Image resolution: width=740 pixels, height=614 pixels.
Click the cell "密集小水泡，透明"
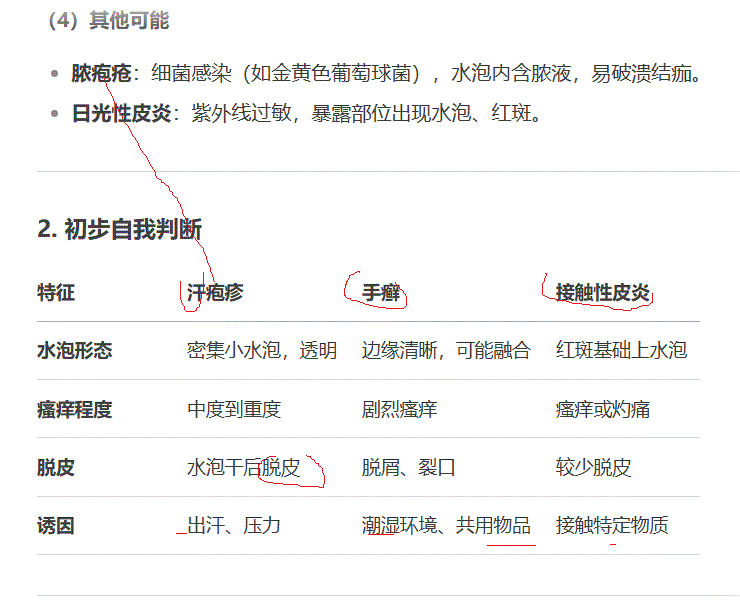(x=262, y=351)
